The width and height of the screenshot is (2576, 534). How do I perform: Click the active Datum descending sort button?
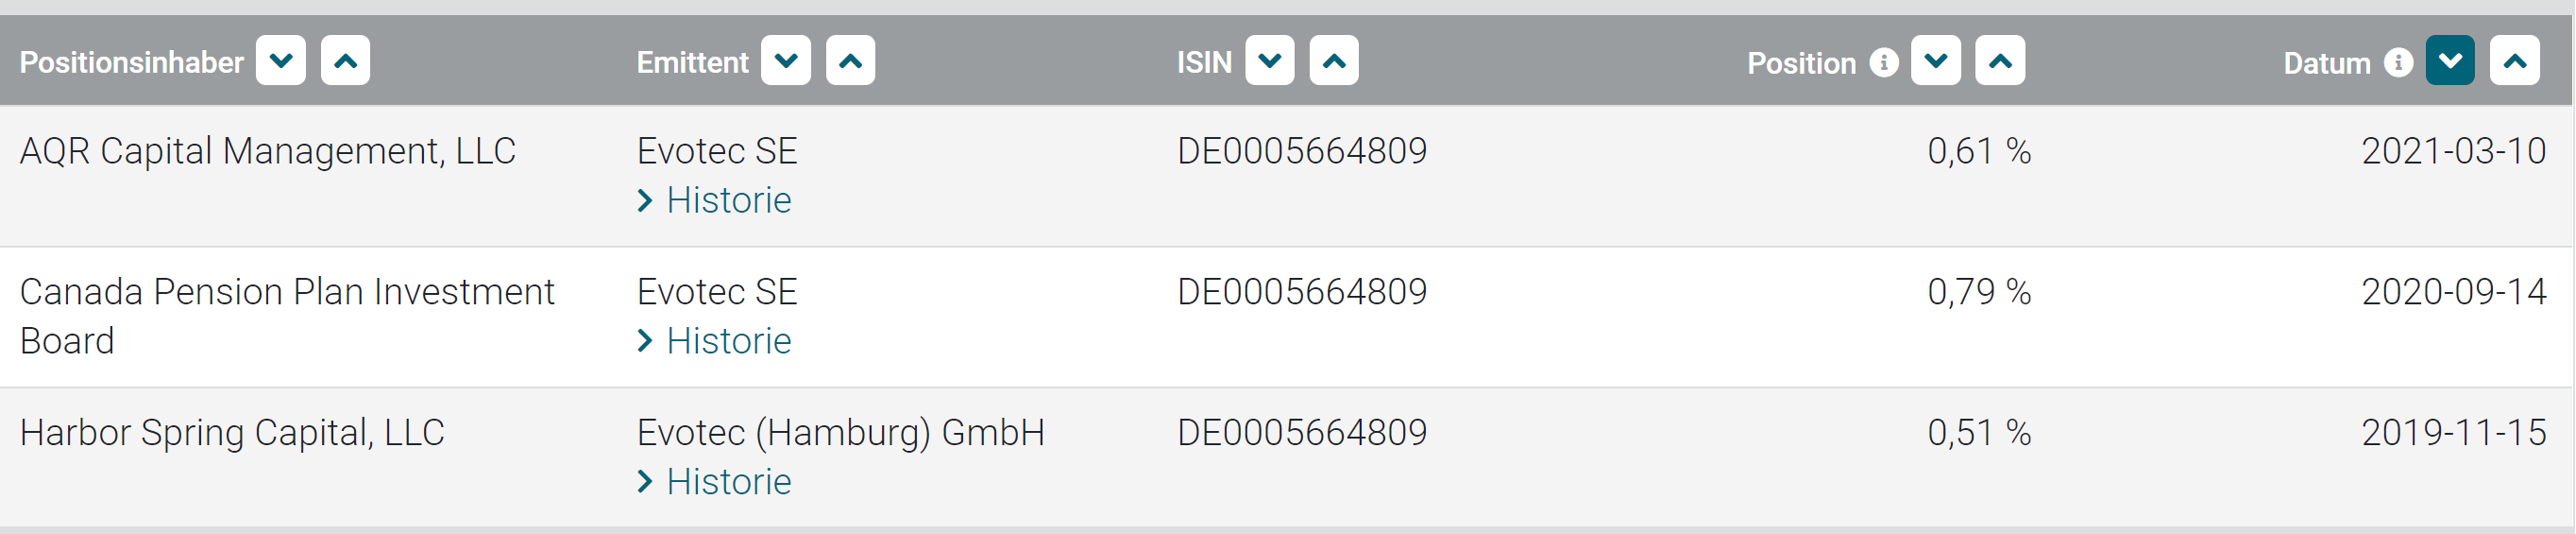(2450, 61)
